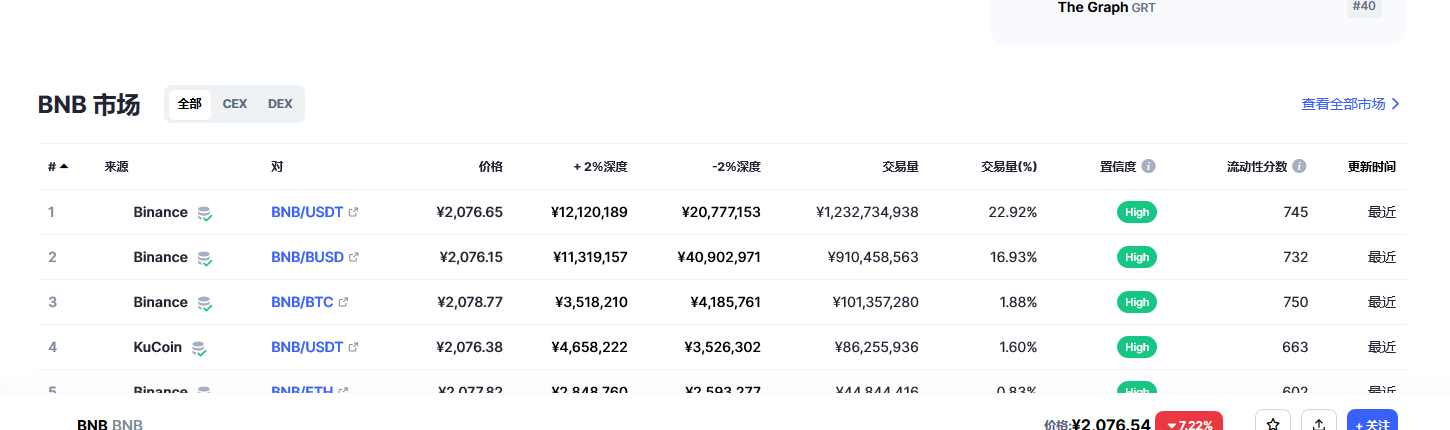Switch market filter to DEX
The image size is (1450, 430).
click(280, 104)
